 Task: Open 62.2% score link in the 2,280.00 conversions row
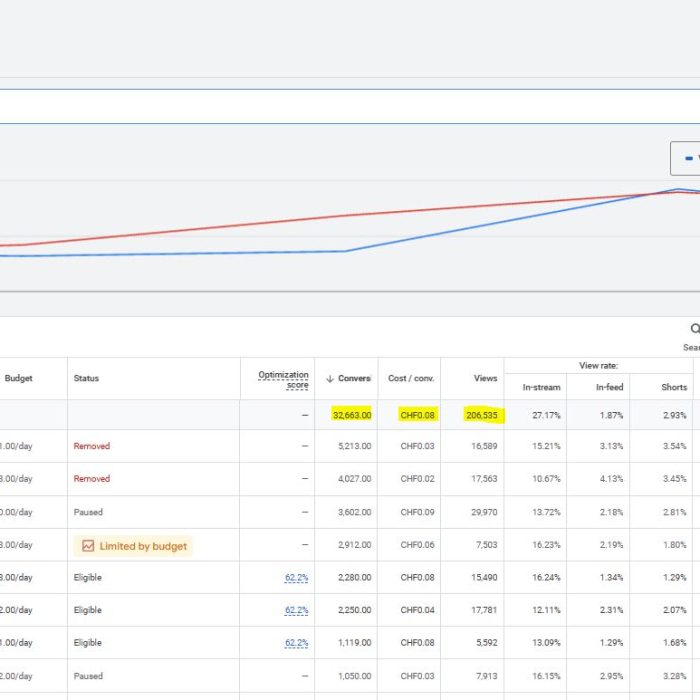(296, 578)
